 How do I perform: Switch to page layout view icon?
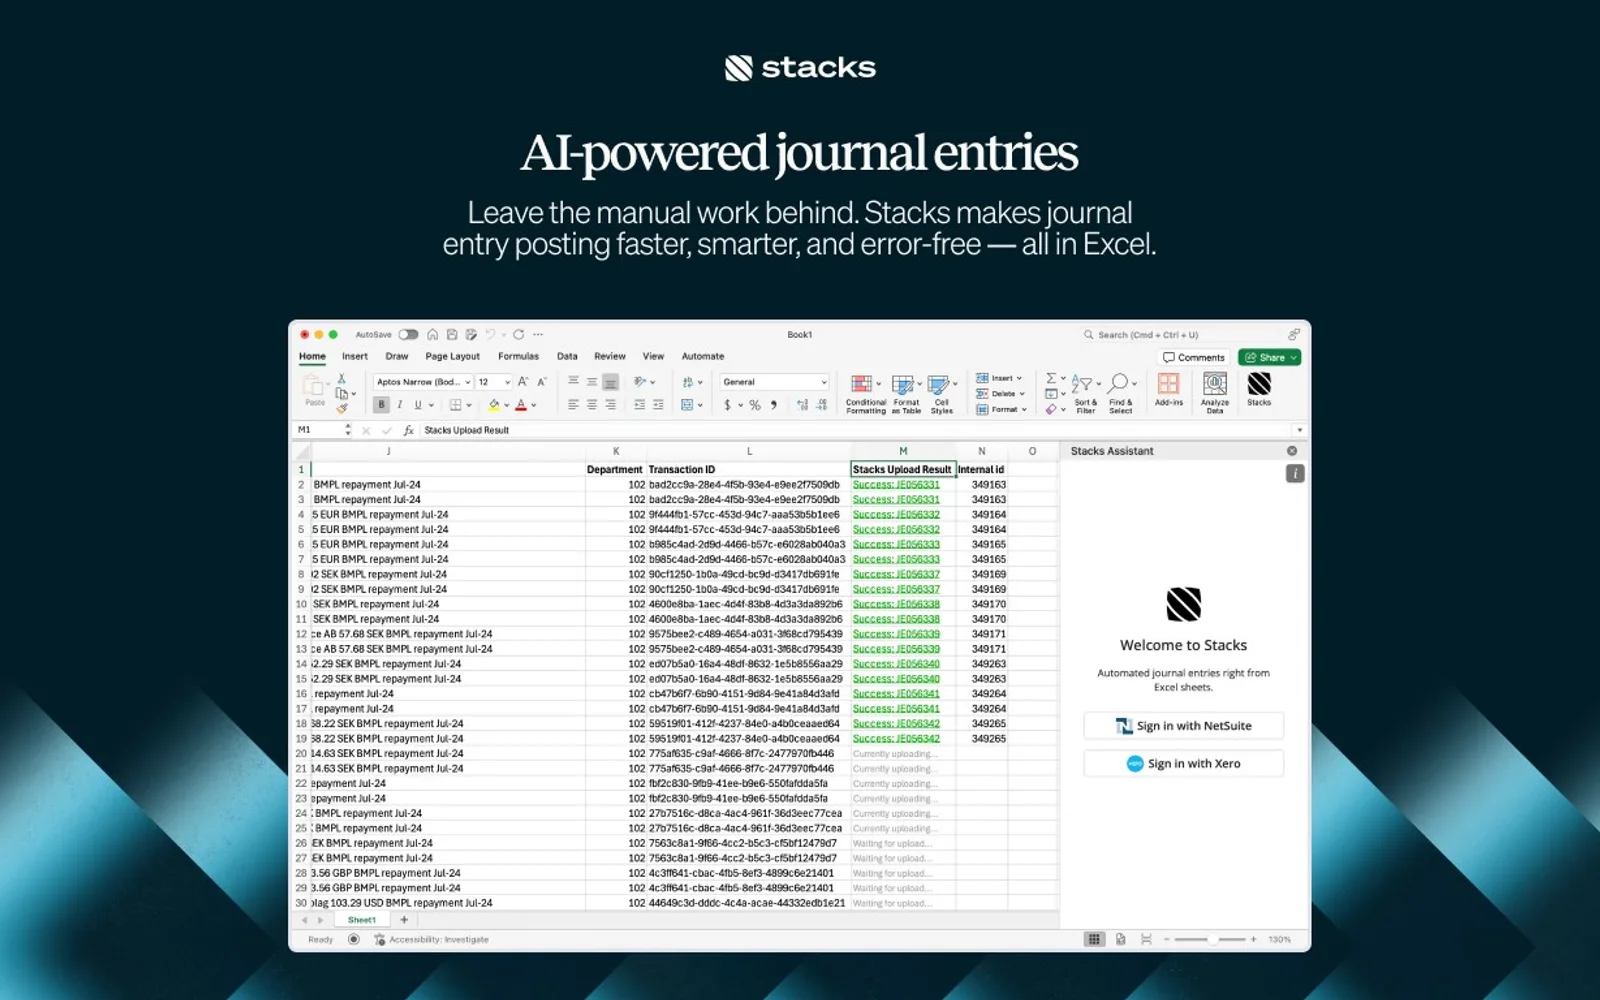[x=1121, y=939]
